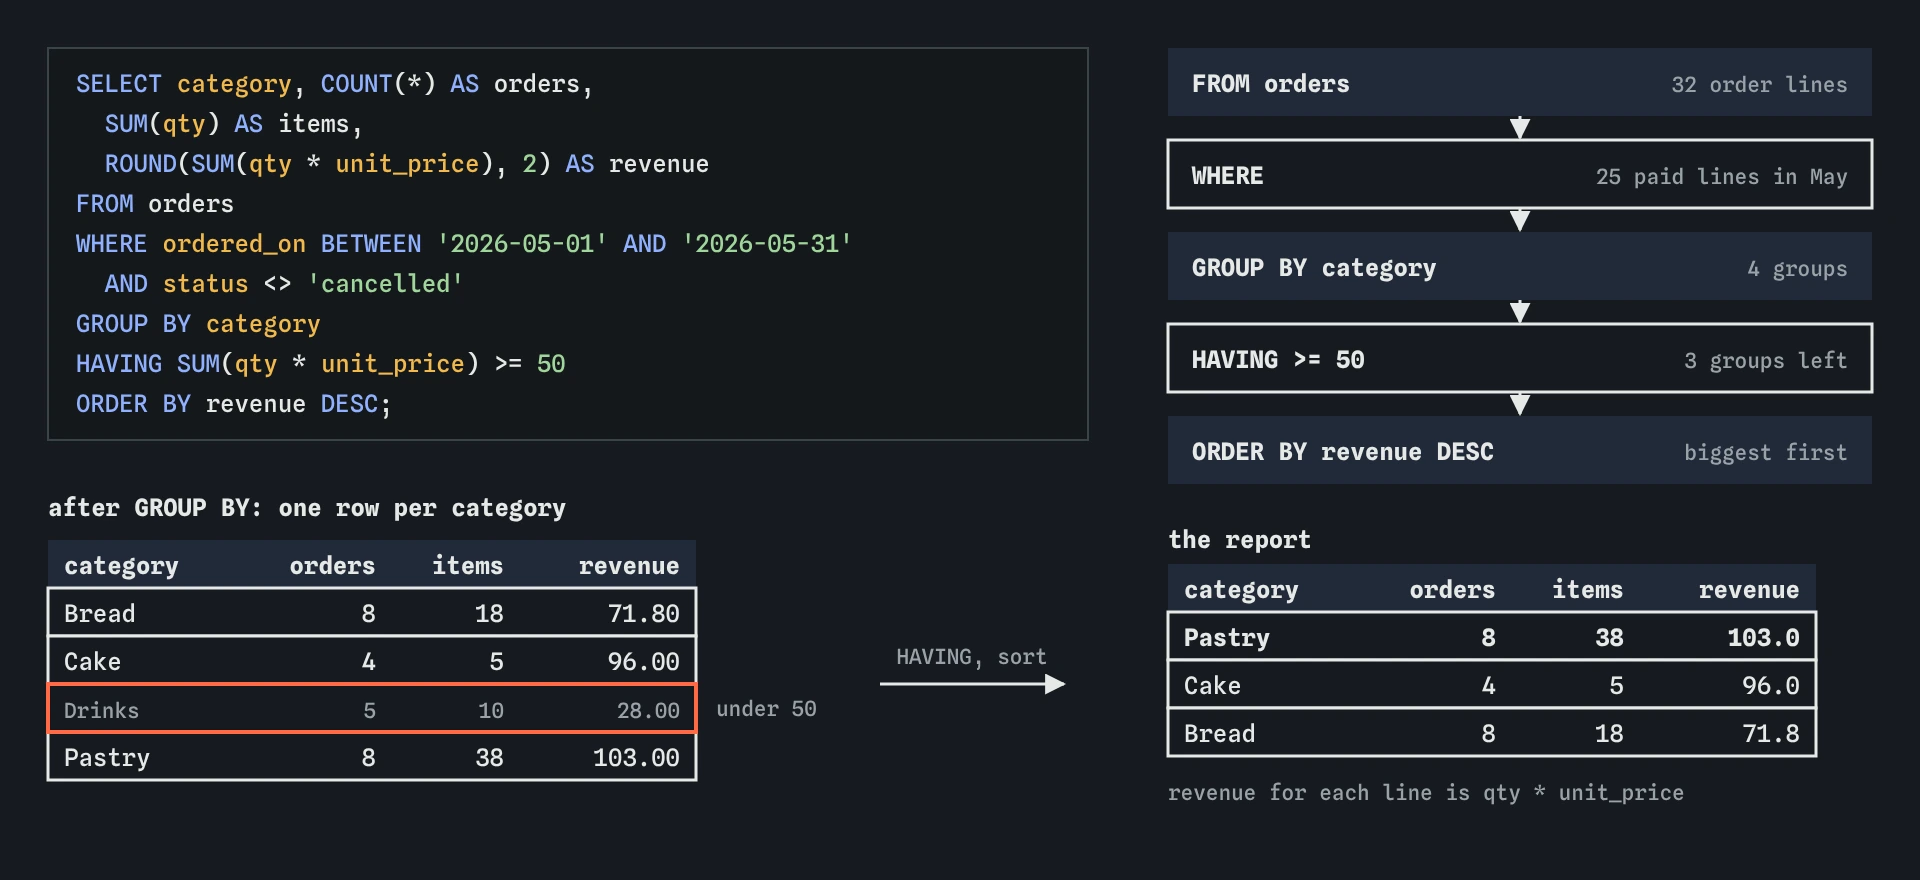Click the "96.00" revenue value for Cake

point(643,662)
